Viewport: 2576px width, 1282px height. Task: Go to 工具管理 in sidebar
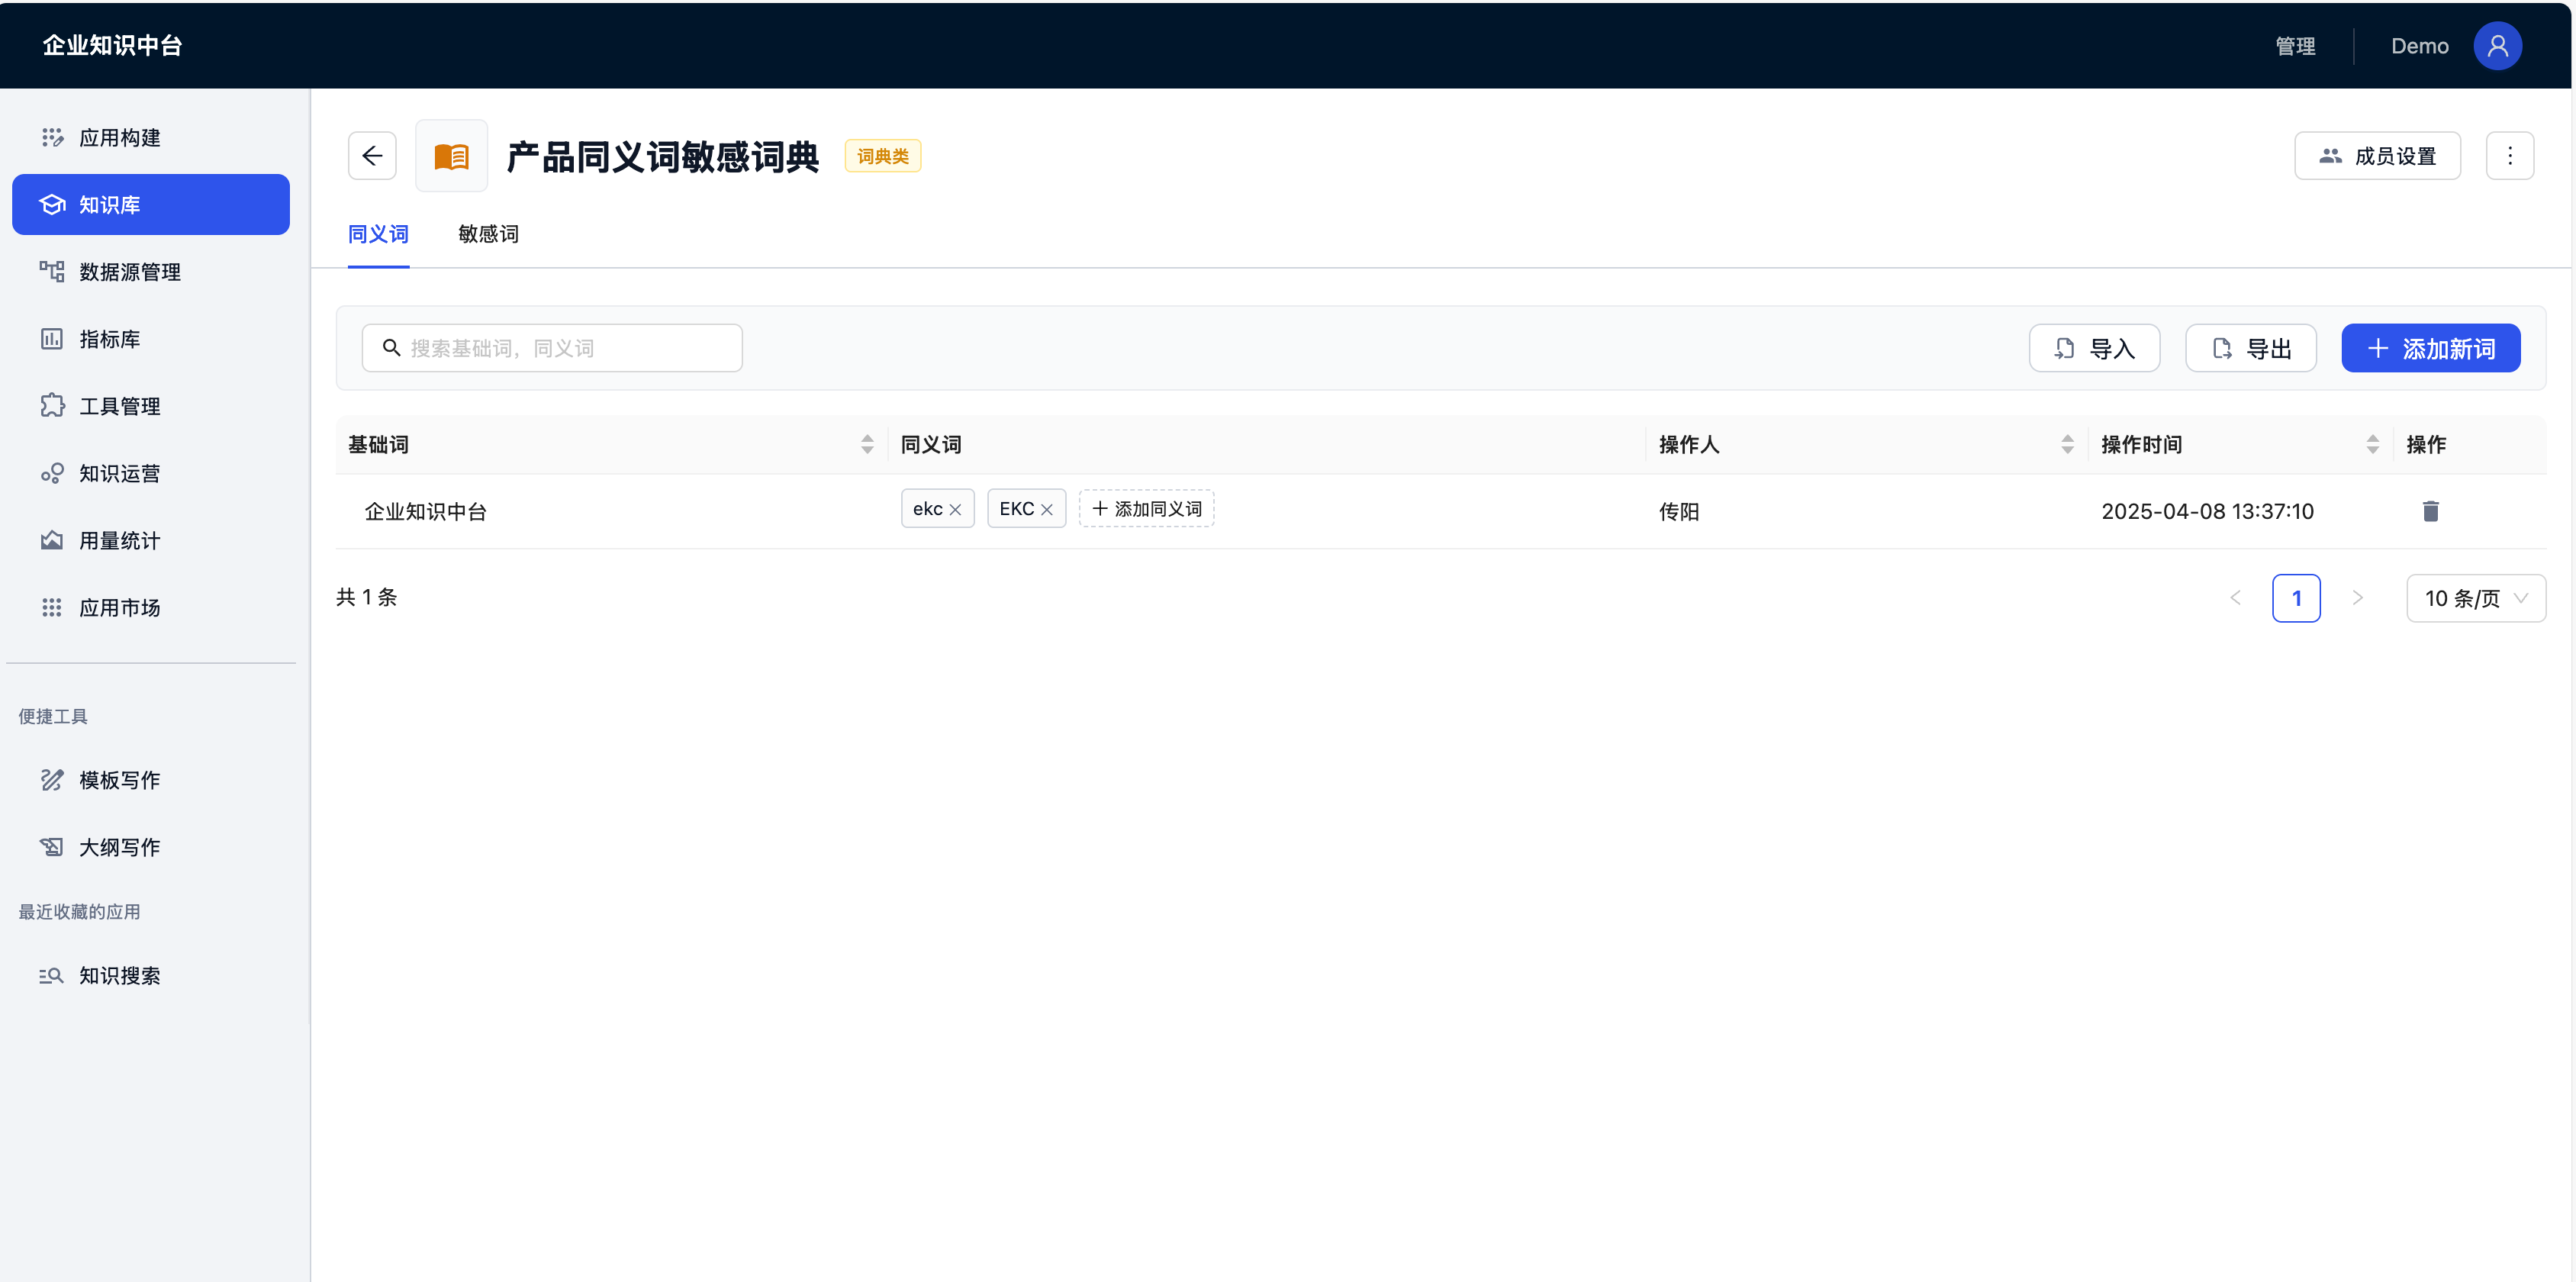point(120,406)
